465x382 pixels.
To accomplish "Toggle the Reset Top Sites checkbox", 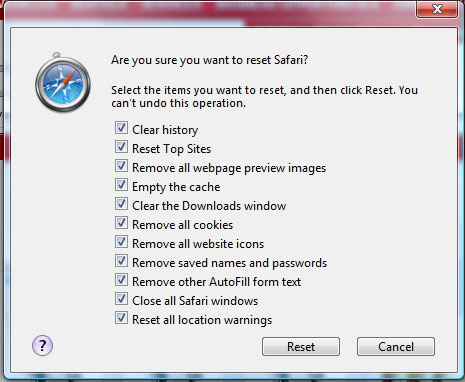I will [x=121, y=147].
